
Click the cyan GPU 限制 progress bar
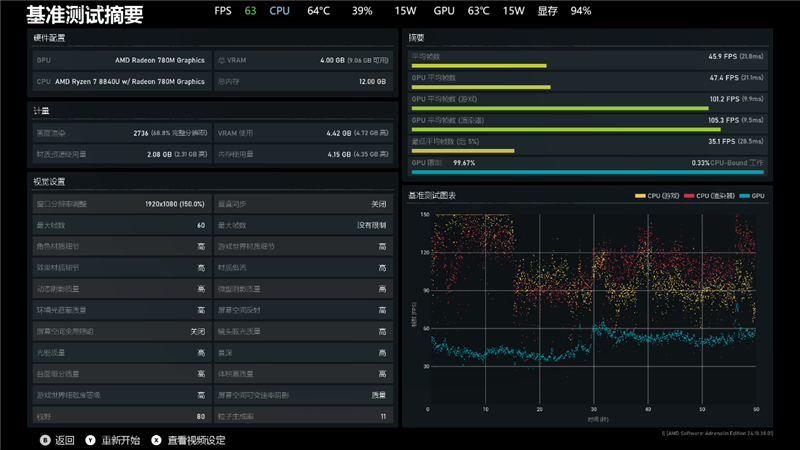tap(588, 172)
